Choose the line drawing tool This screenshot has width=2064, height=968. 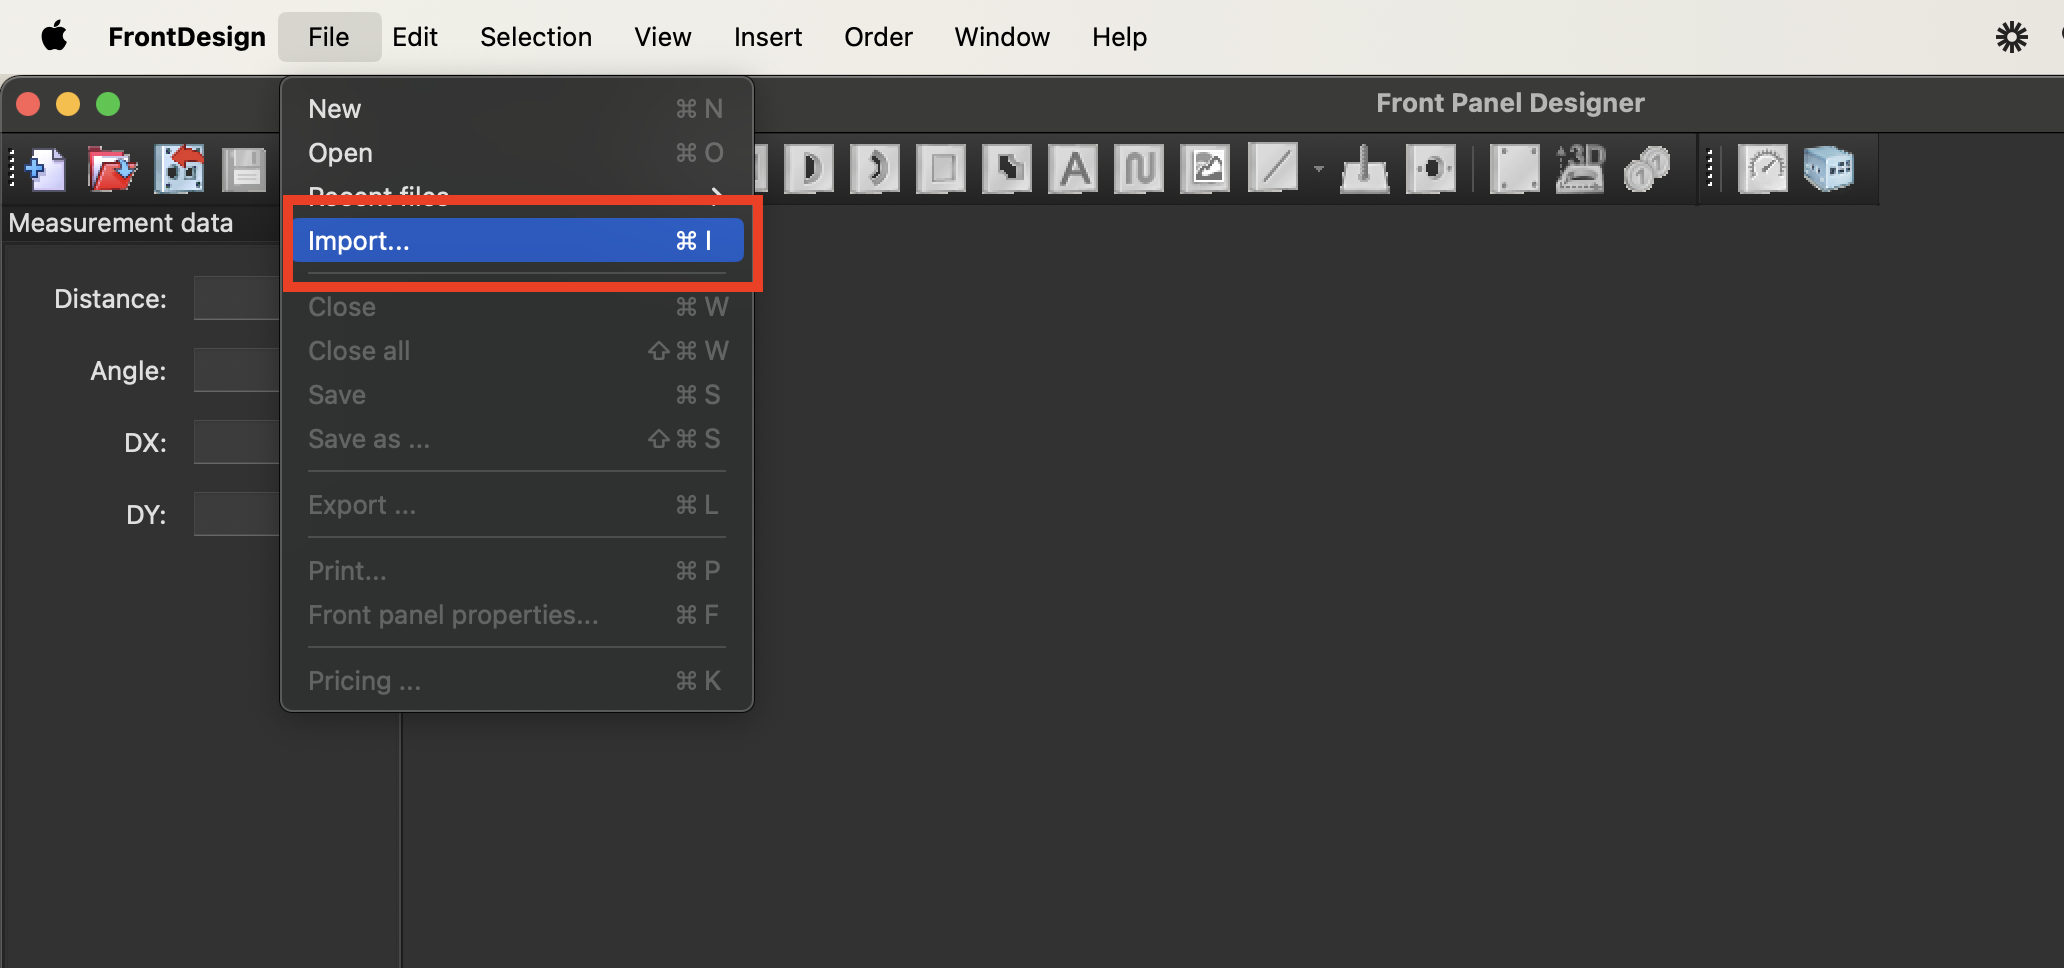coord(1273,169)
